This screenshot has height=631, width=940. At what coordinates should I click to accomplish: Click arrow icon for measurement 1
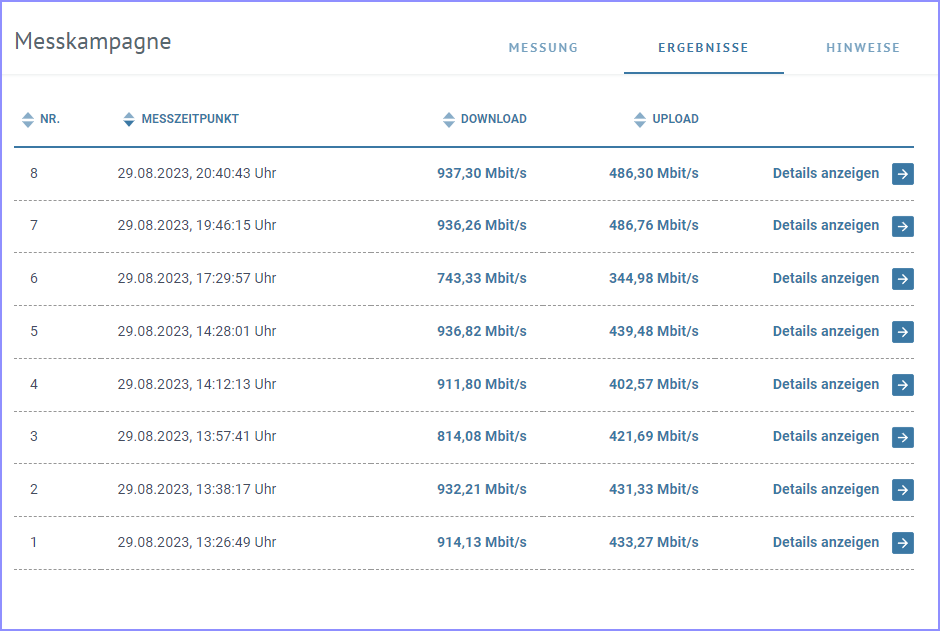pyautogui.click(x=902, y=542)
